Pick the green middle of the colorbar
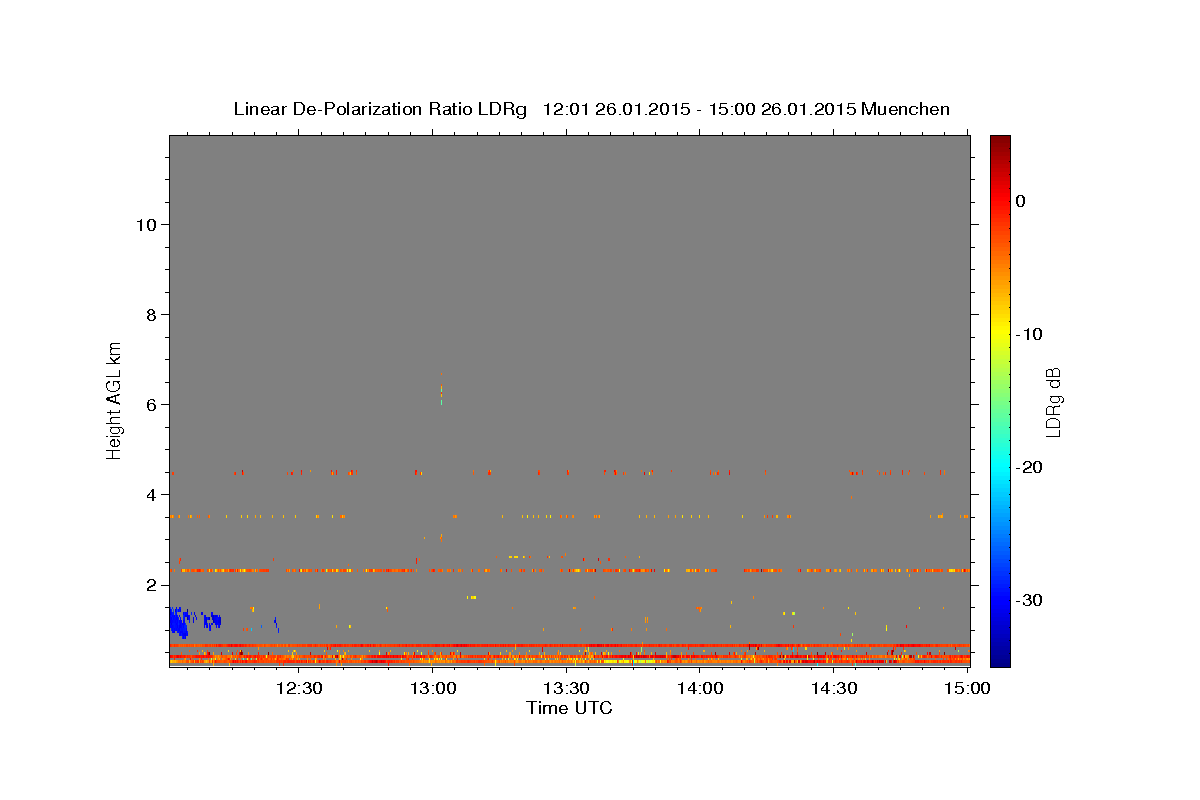This screenshot has width=1200, height=800. pyautogui.click(x=1000, y=400)
